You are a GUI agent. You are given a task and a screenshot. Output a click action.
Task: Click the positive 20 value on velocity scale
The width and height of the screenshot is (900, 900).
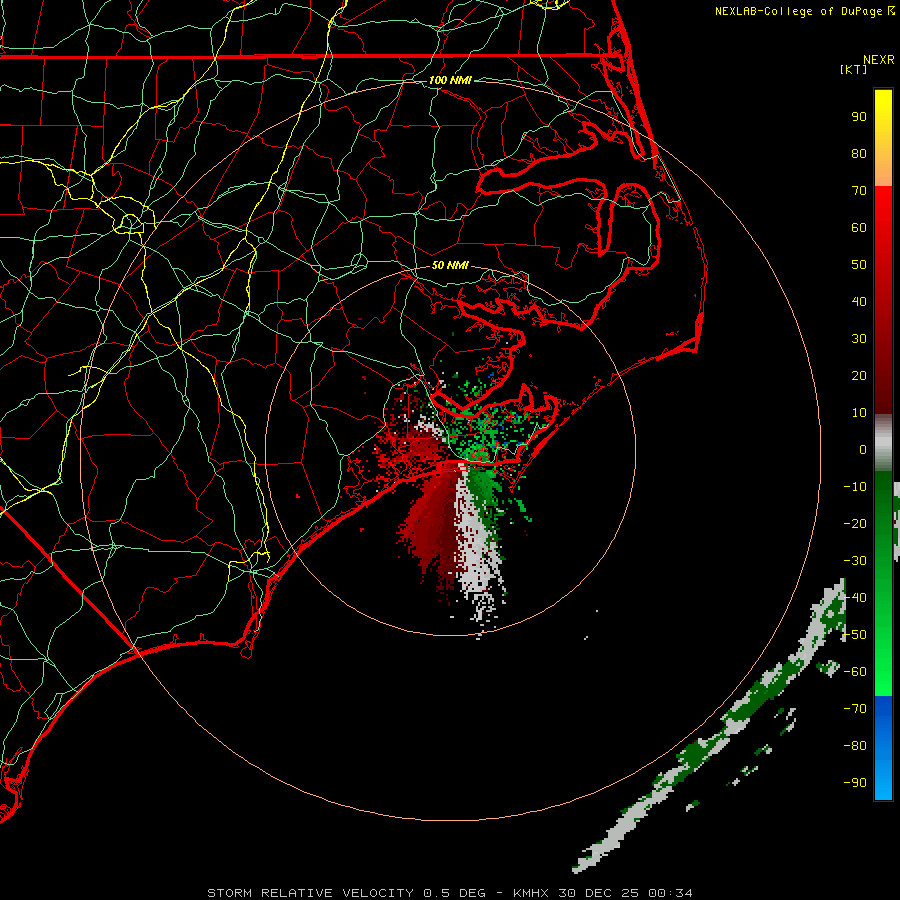click(859, 375)
